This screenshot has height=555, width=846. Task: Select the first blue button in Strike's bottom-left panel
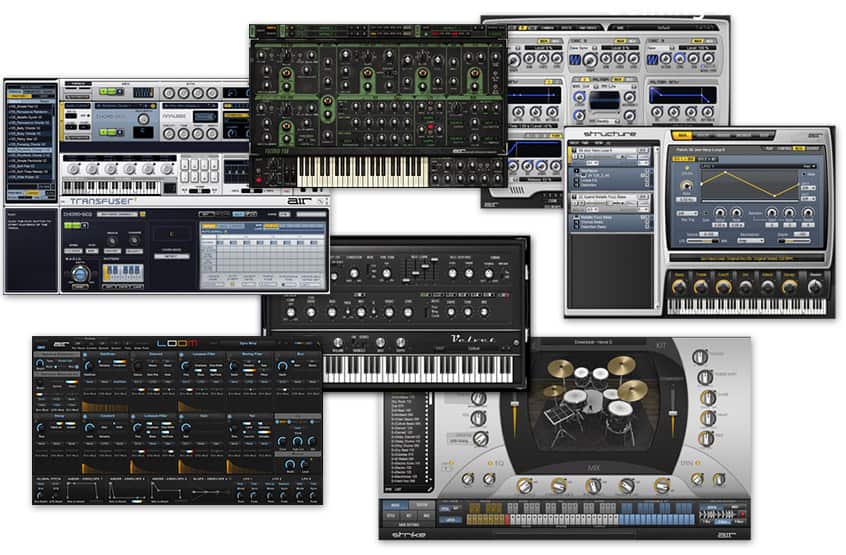(395, 506)
